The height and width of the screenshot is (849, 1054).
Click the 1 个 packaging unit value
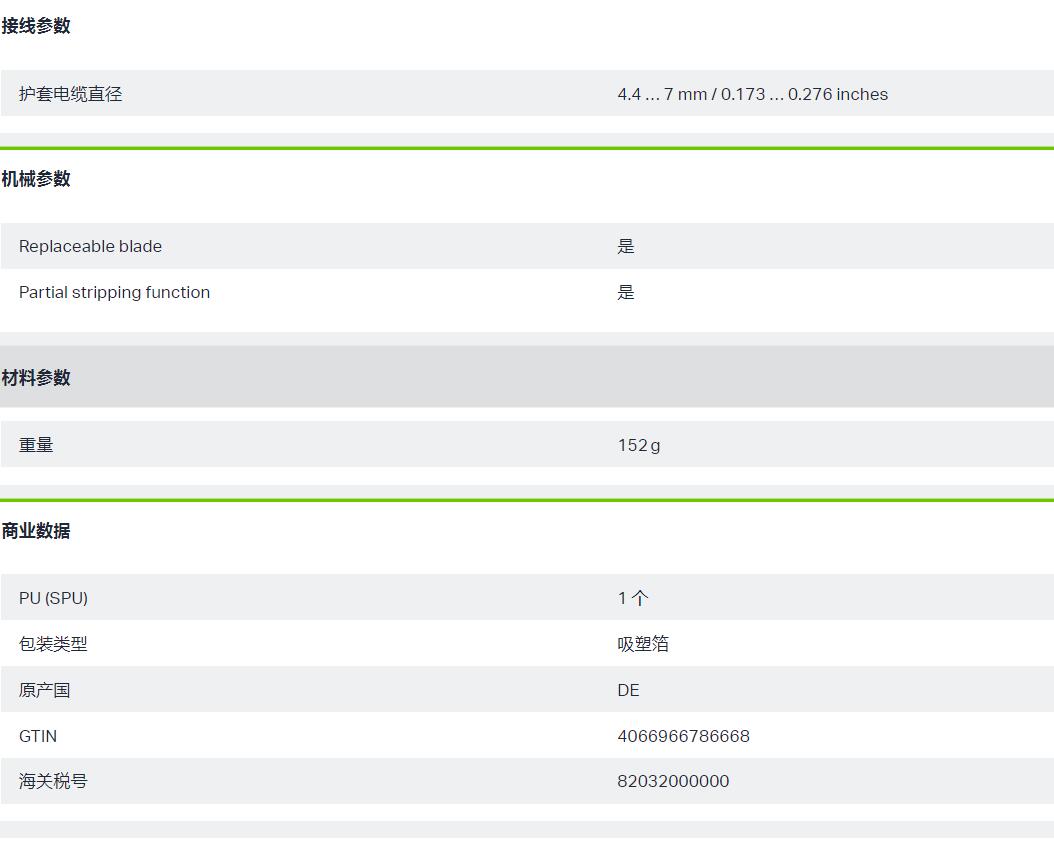point(633,598)
